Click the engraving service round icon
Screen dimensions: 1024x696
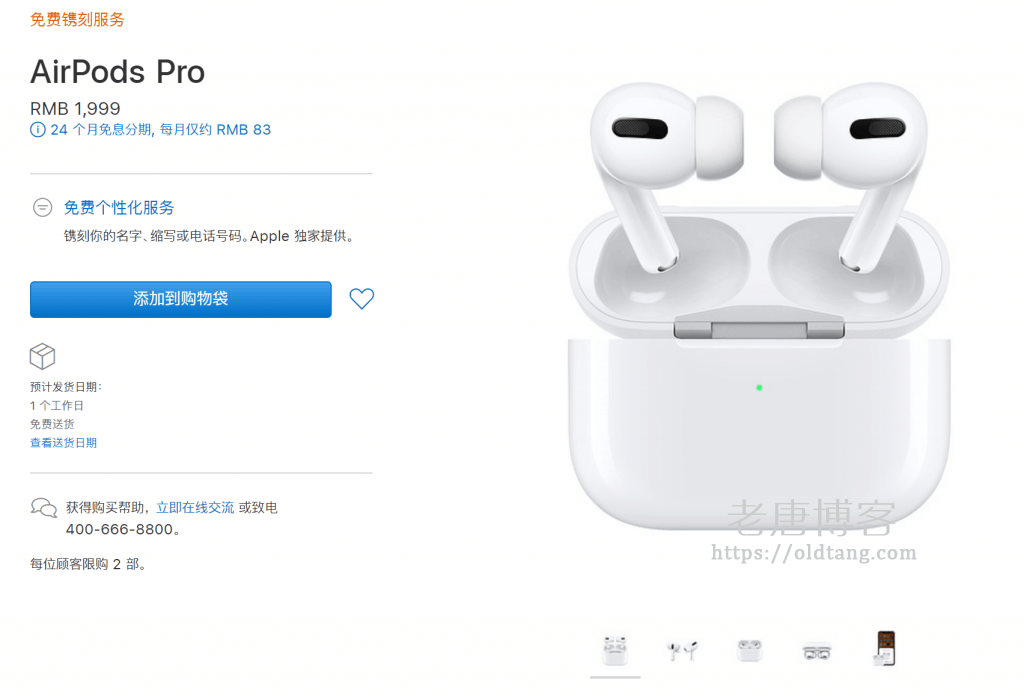click(42, 208)
